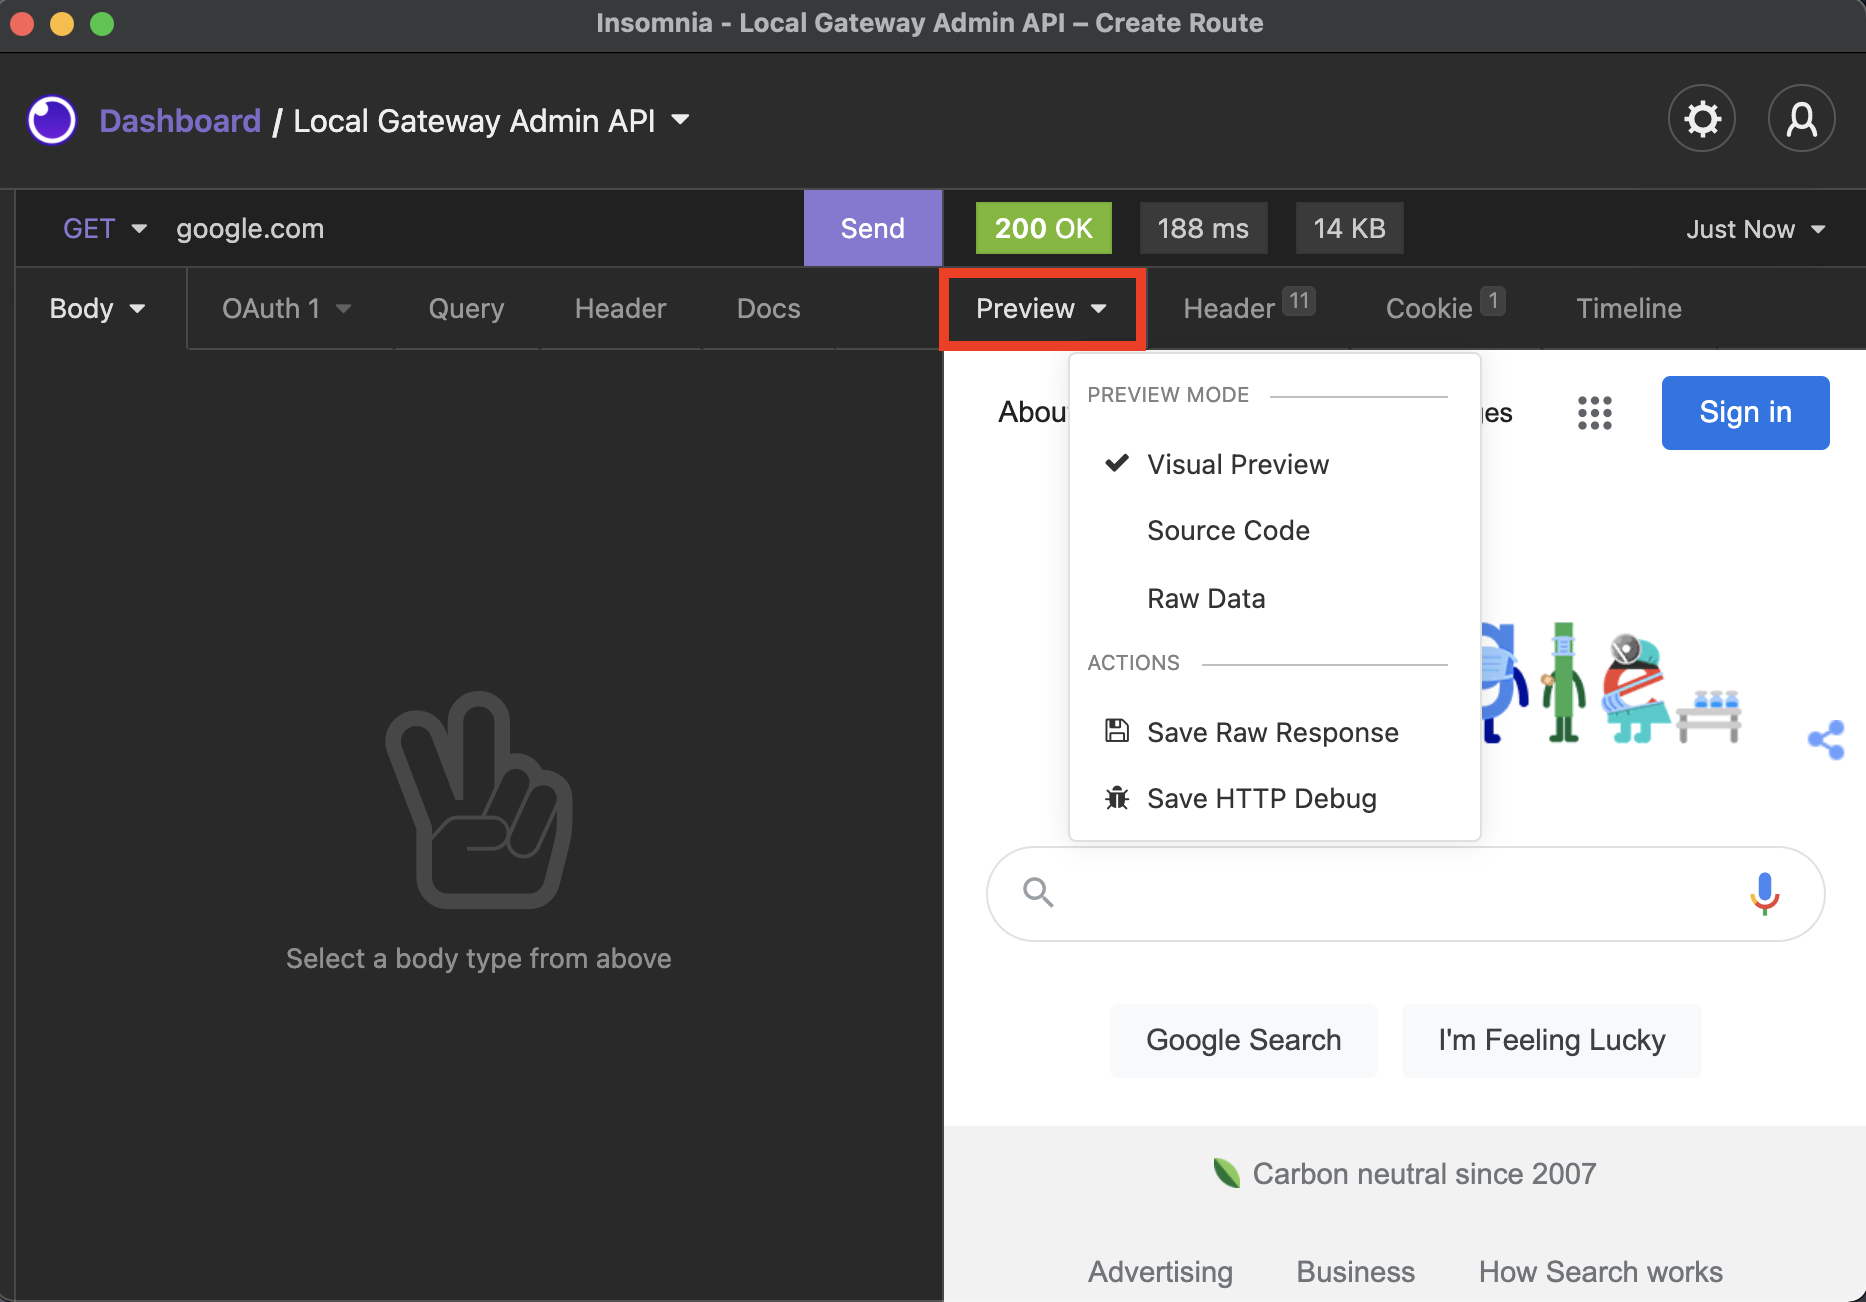Click the voice search microphone icon
This screenshot has width=1866, height=1302.
(1765, 893)
